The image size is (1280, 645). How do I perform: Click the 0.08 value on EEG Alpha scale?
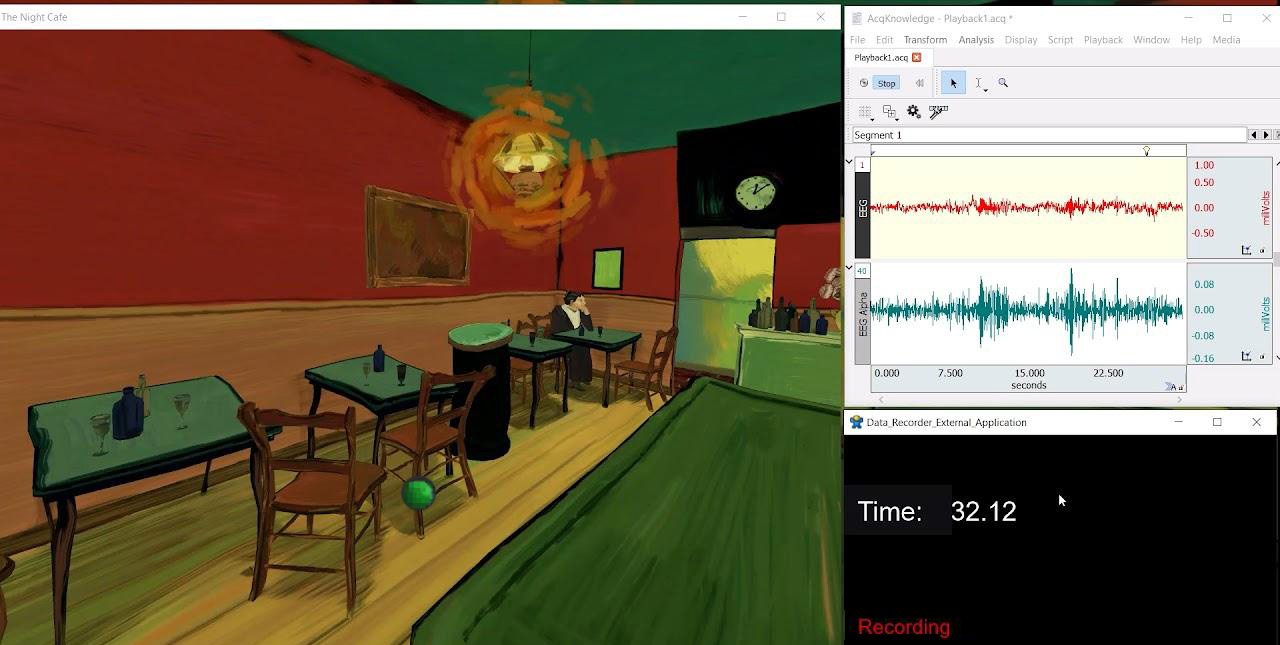pos(1204,284)
